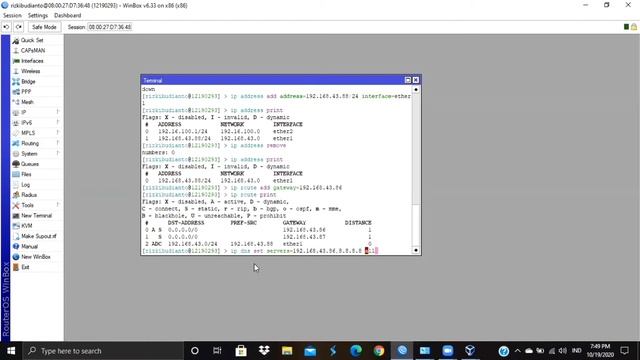The image size is (640, 360).
Task: Open Google Chrome from taskbar
Action: click(379, 351)
